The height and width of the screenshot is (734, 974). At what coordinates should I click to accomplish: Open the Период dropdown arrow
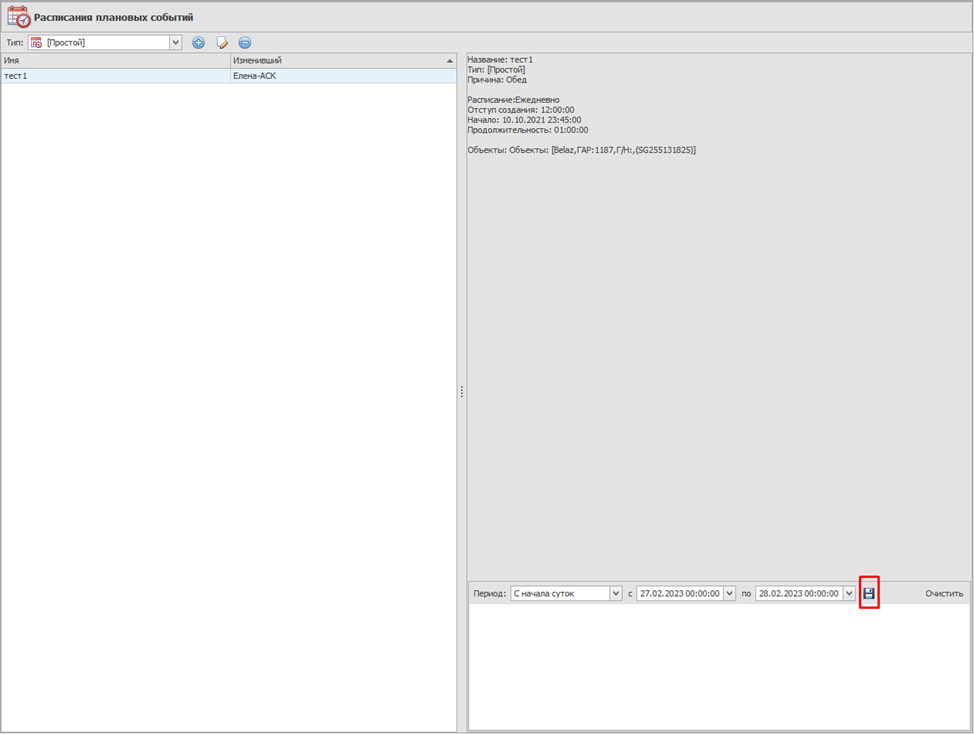[x=616, y=594]
